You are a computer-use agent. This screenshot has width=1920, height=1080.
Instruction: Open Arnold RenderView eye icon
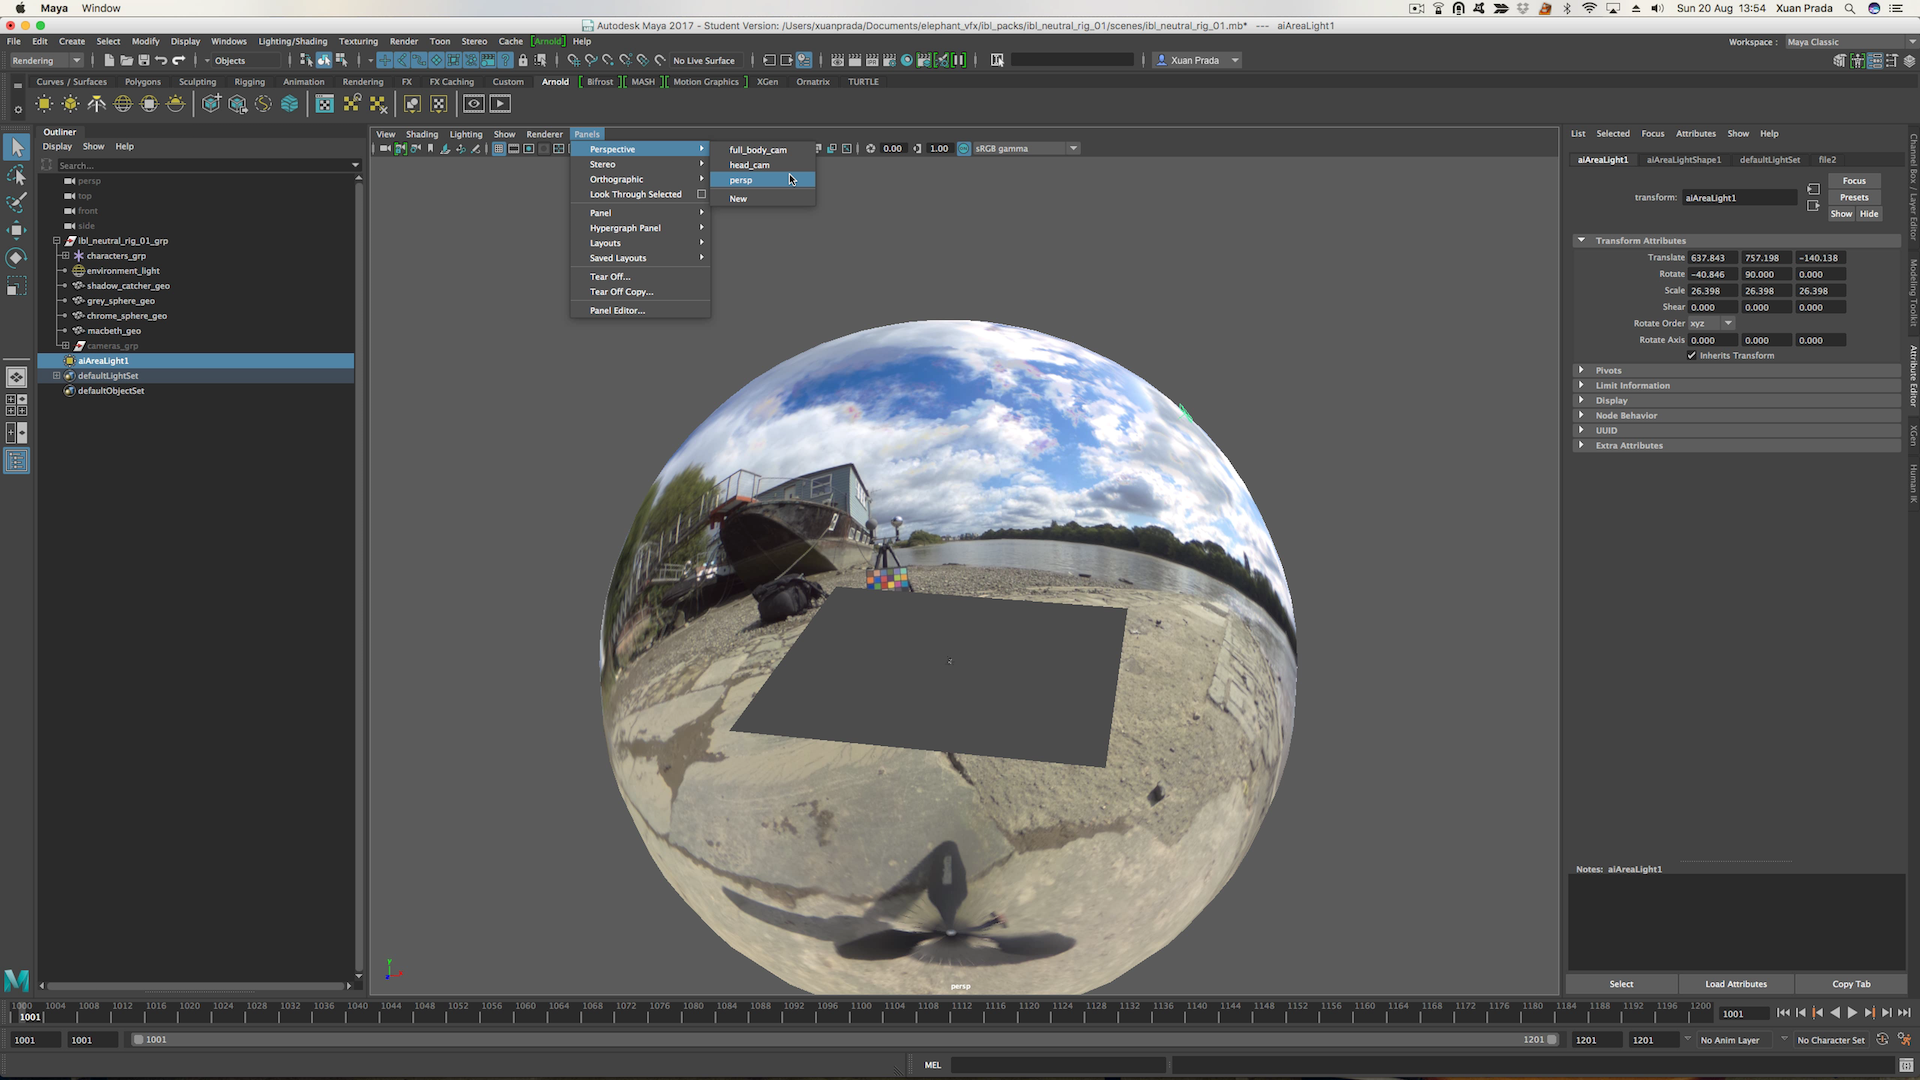pos(474,104)
